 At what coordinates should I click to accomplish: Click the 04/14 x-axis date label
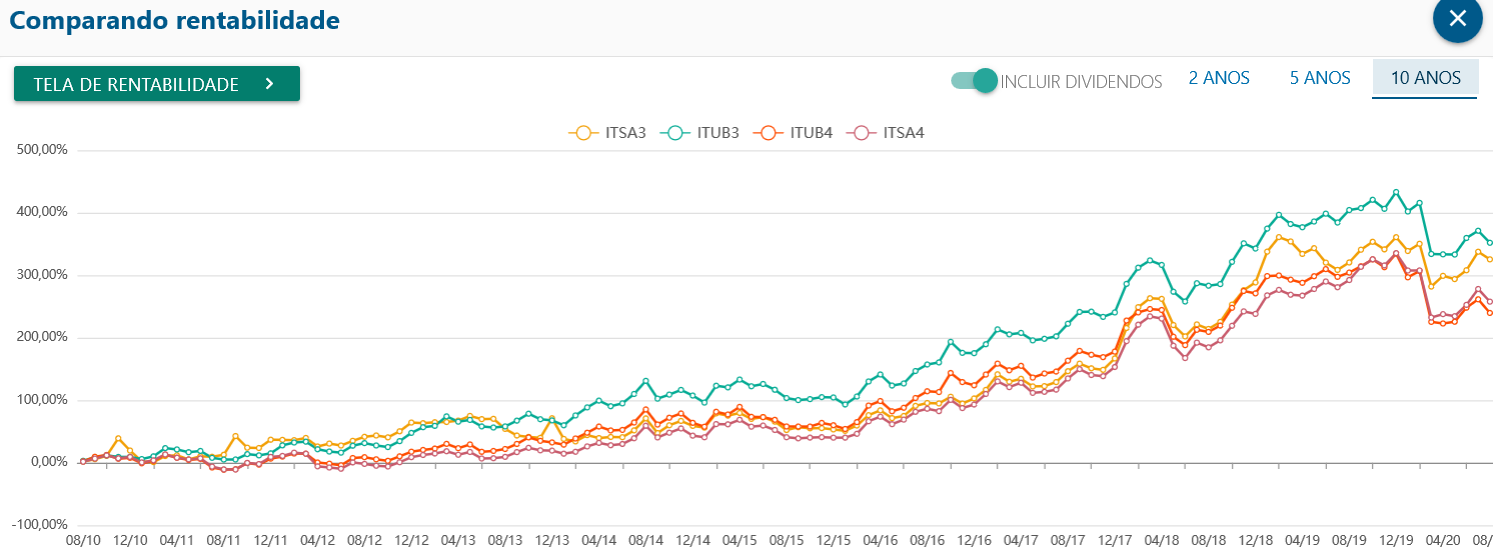coord(599,540)
